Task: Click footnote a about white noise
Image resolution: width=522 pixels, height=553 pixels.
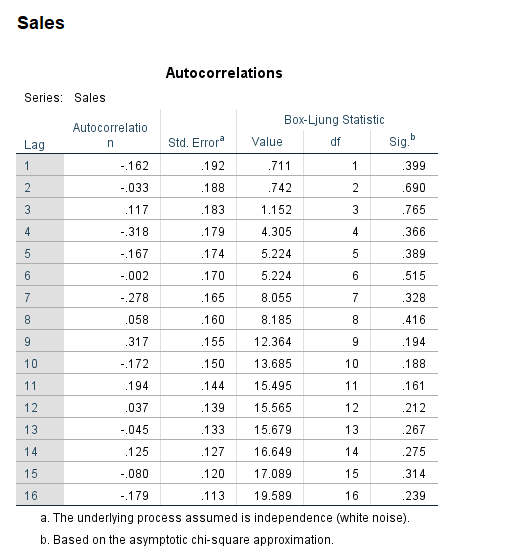Action: coord(225,518)
